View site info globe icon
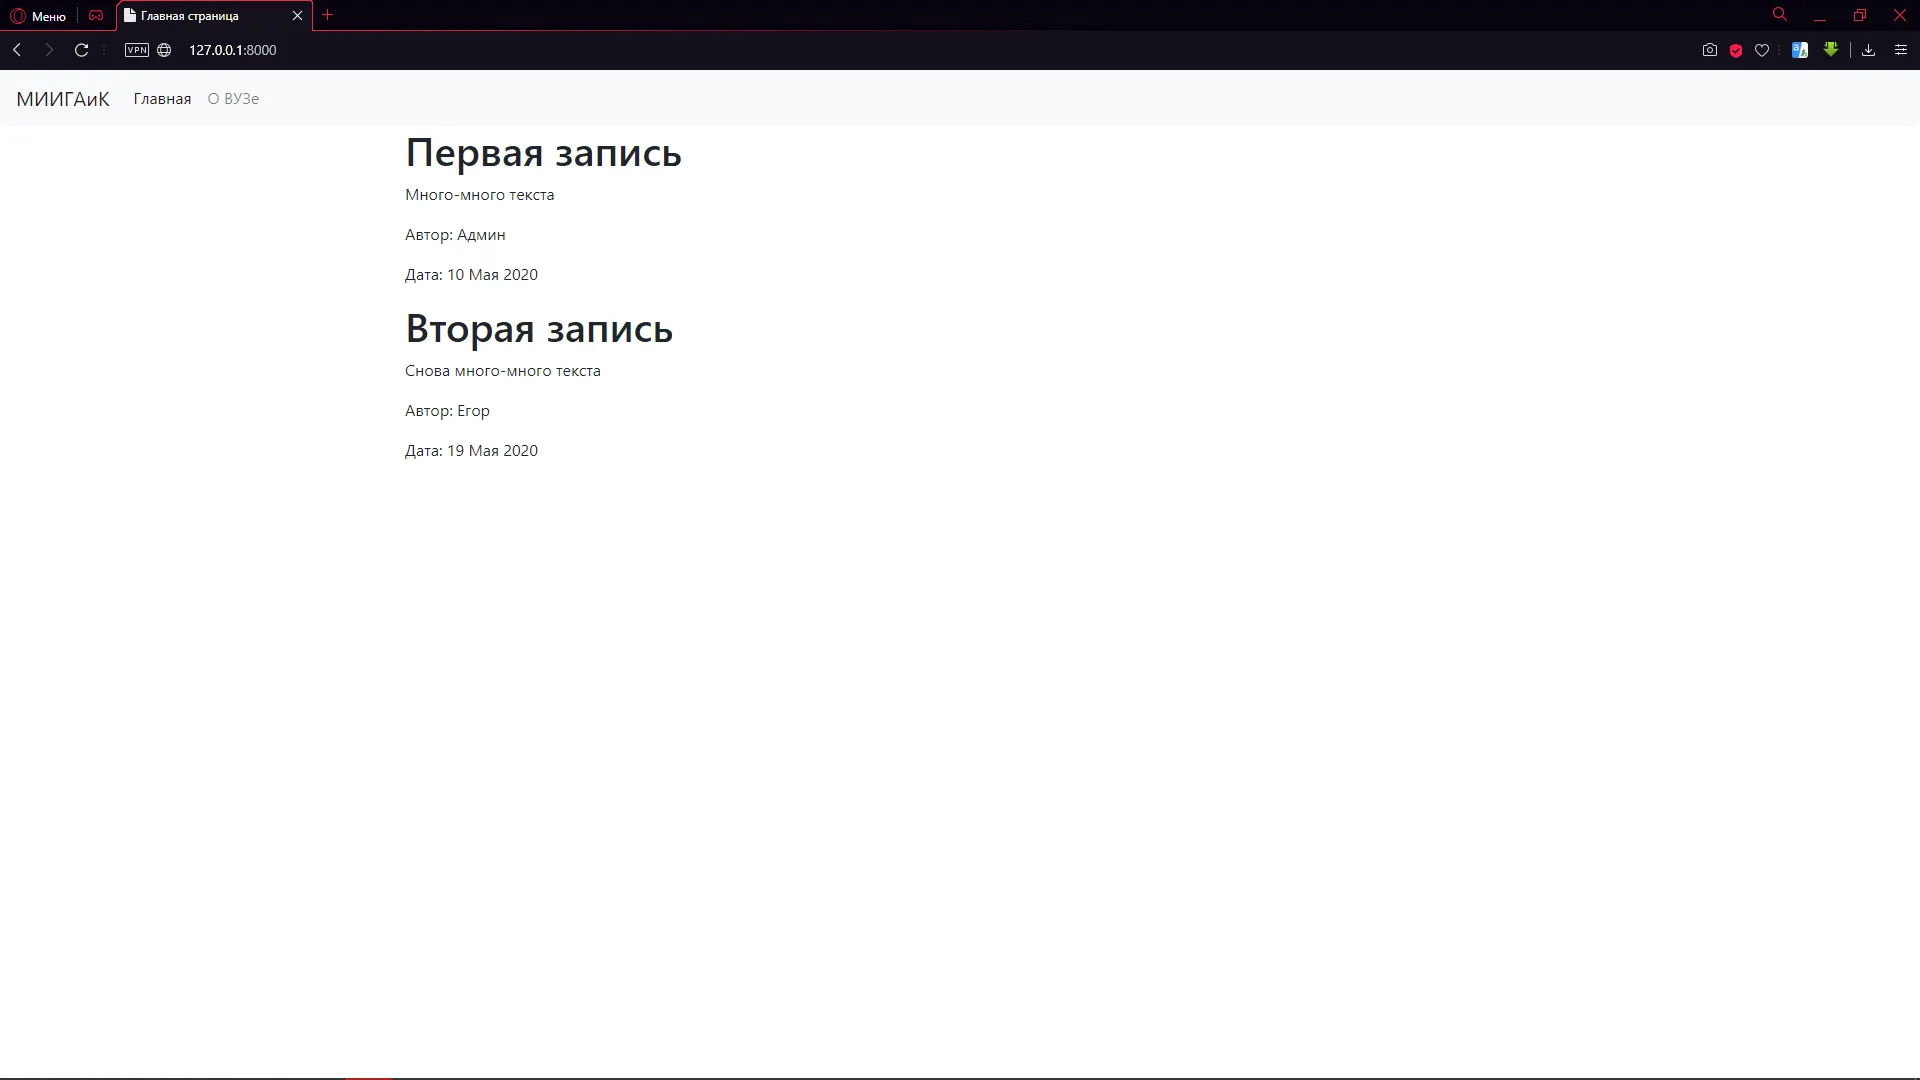 tap(164, 50)
